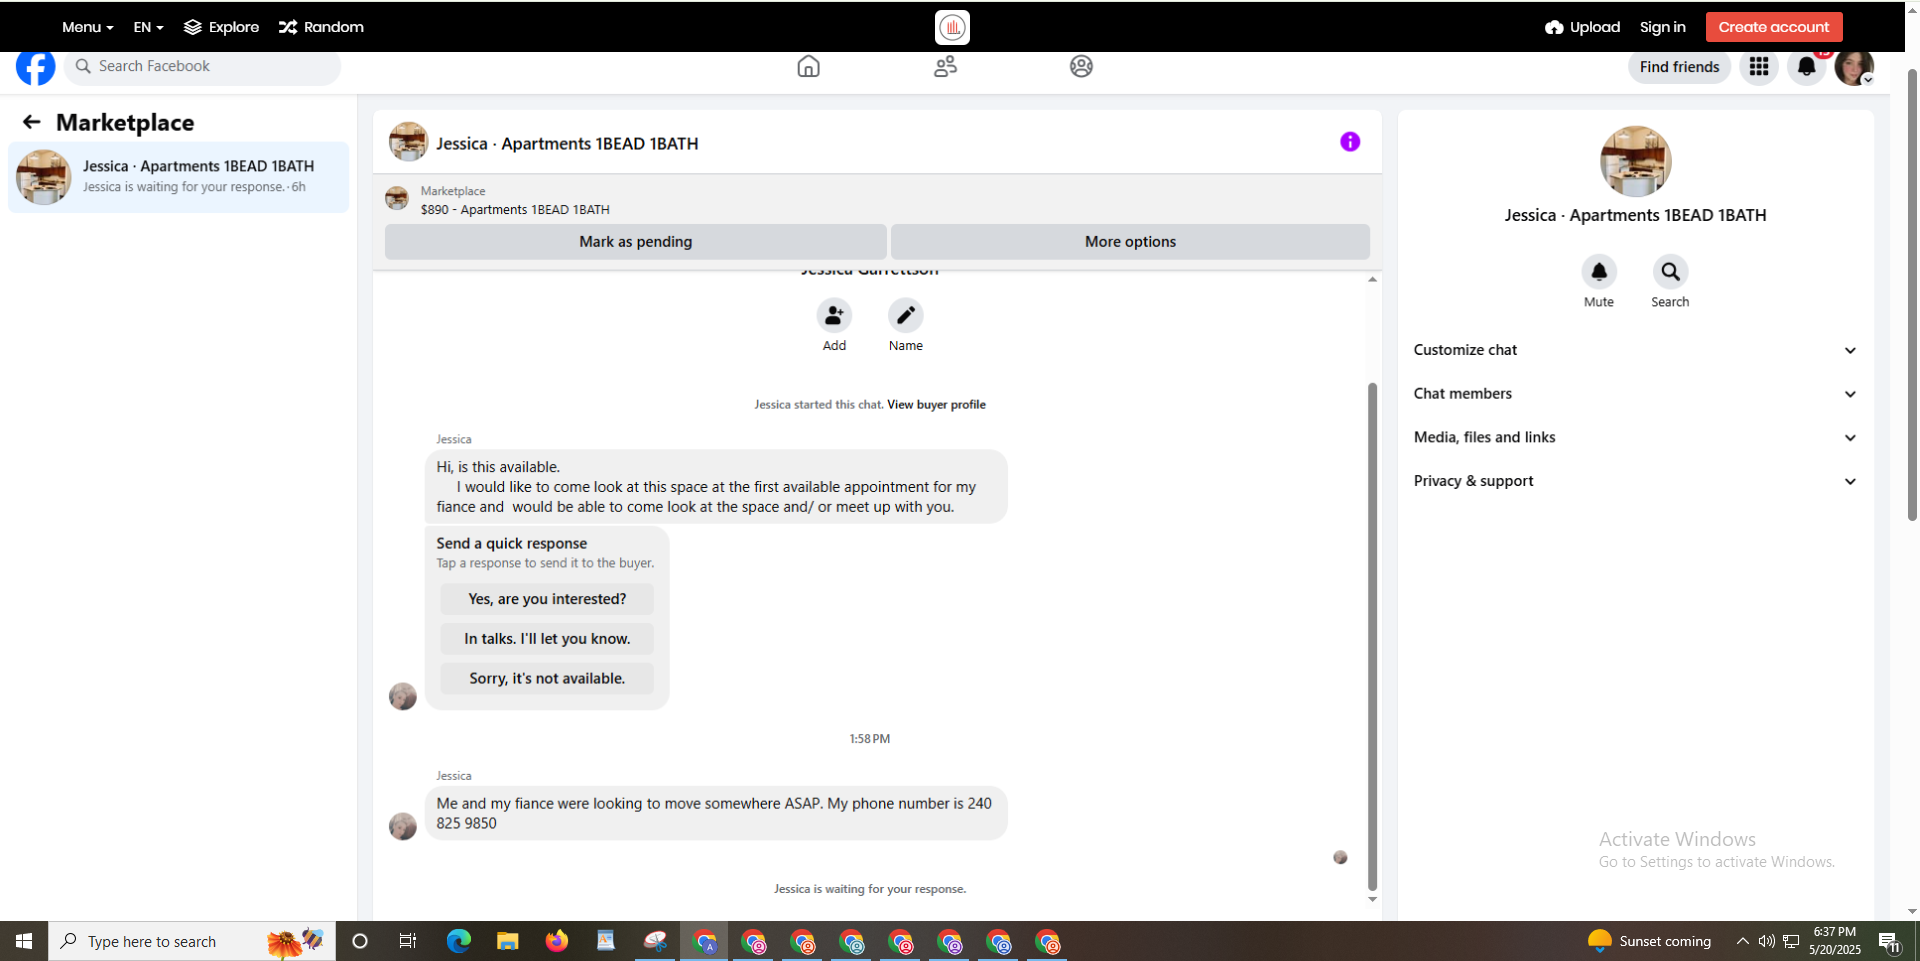Click the chat scrollbar down arrow
The image size is (1920, 961).
tap(1372, 899)
